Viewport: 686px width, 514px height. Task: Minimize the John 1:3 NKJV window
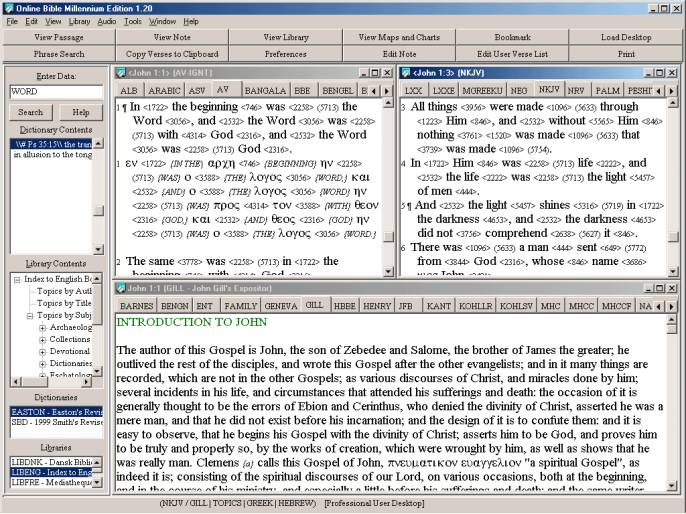coord(648,73)
